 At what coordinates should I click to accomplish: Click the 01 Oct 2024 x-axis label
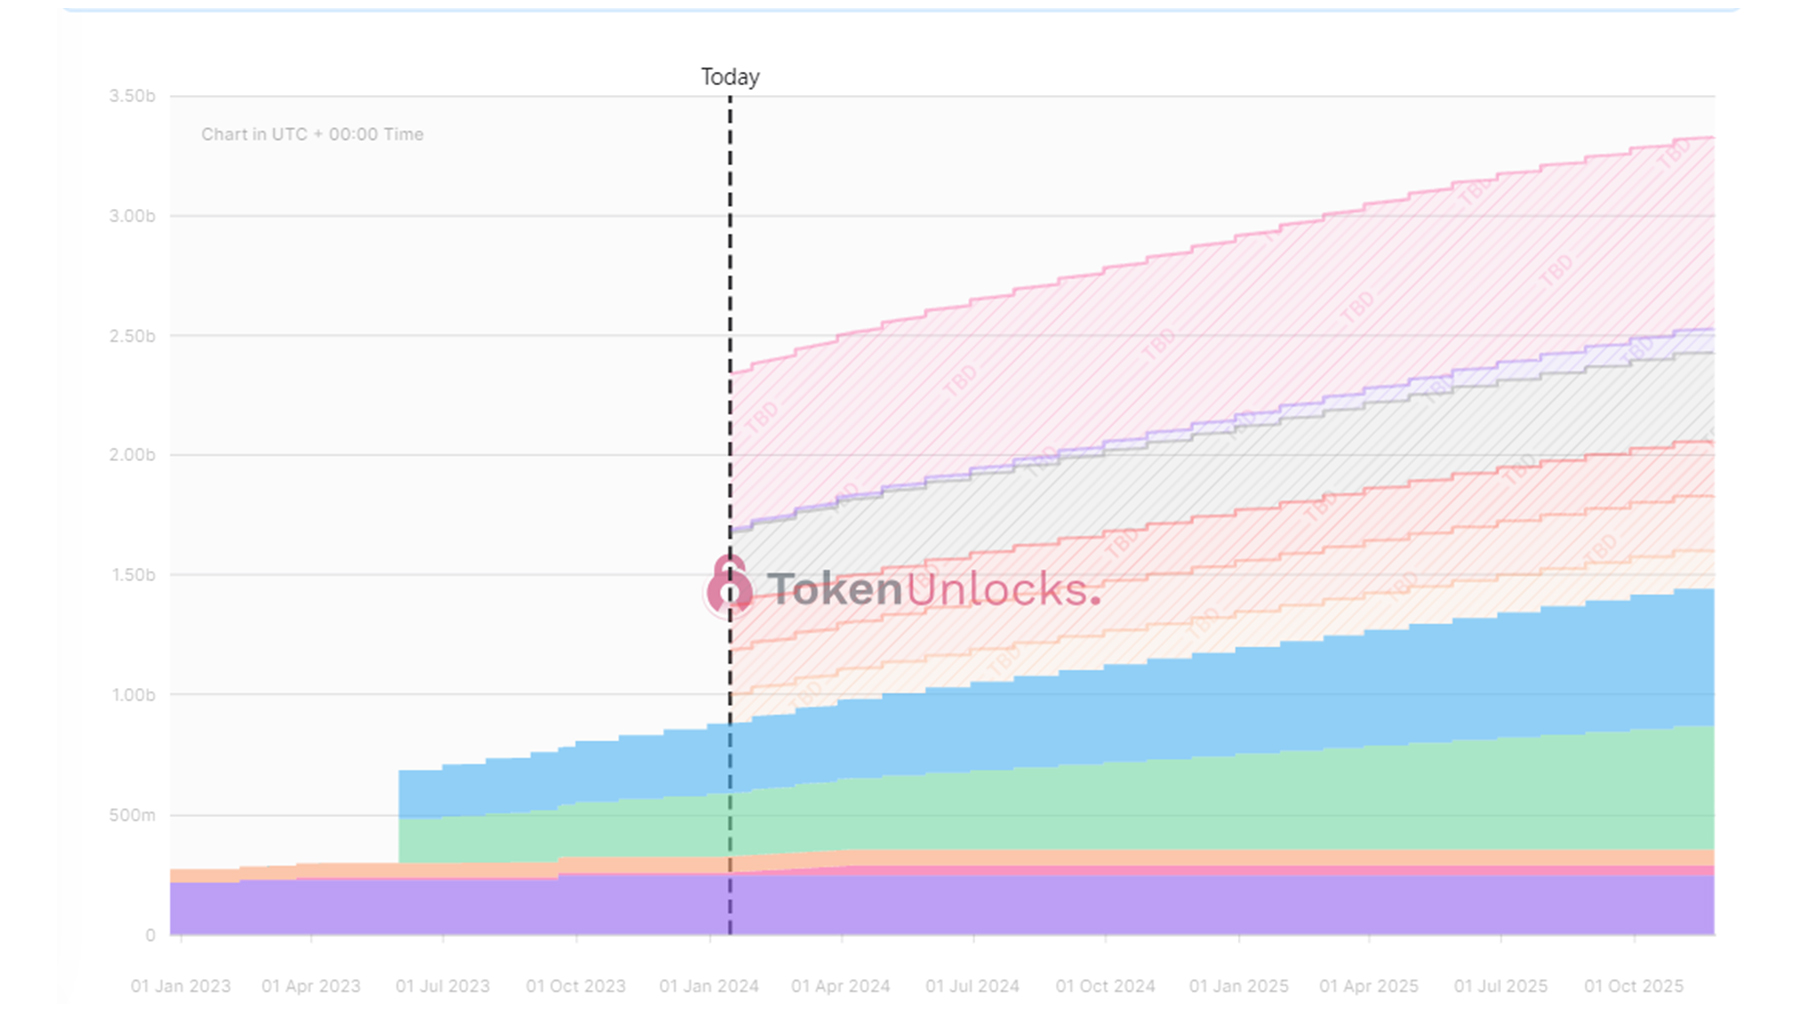point(1105,986)
